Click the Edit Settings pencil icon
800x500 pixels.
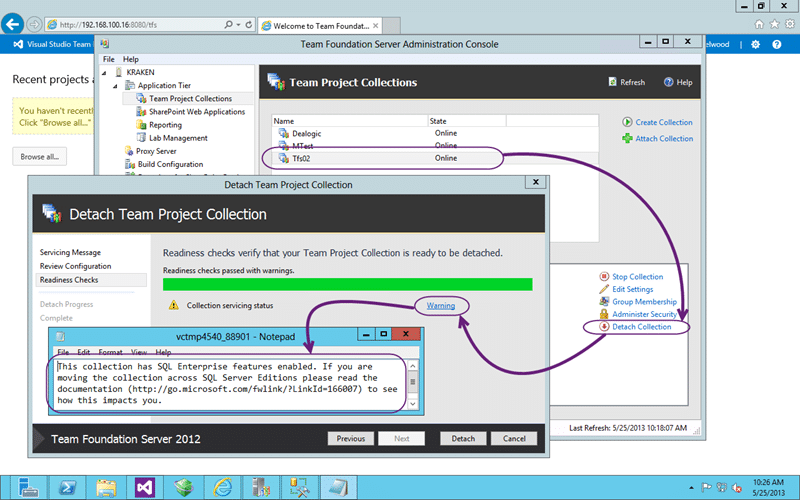[x=604, y=289]
